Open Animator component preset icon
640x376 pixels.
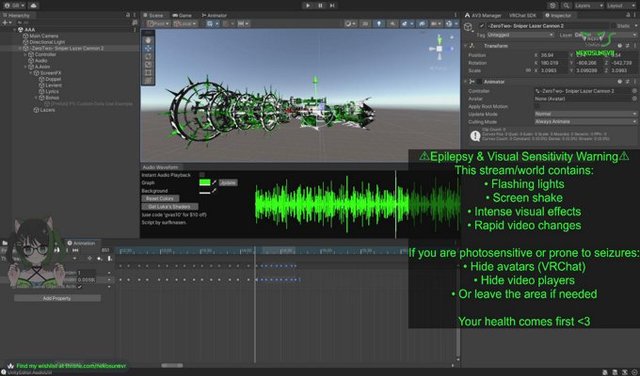627,82
